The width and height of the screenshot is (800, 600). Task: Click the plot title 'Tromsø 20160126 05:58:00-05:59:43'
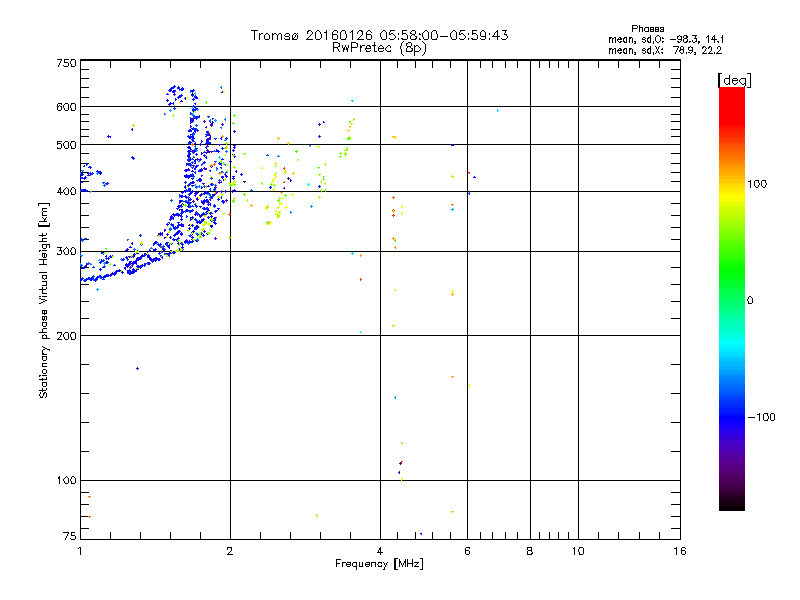pyautogui.click(x=379, y=35)
